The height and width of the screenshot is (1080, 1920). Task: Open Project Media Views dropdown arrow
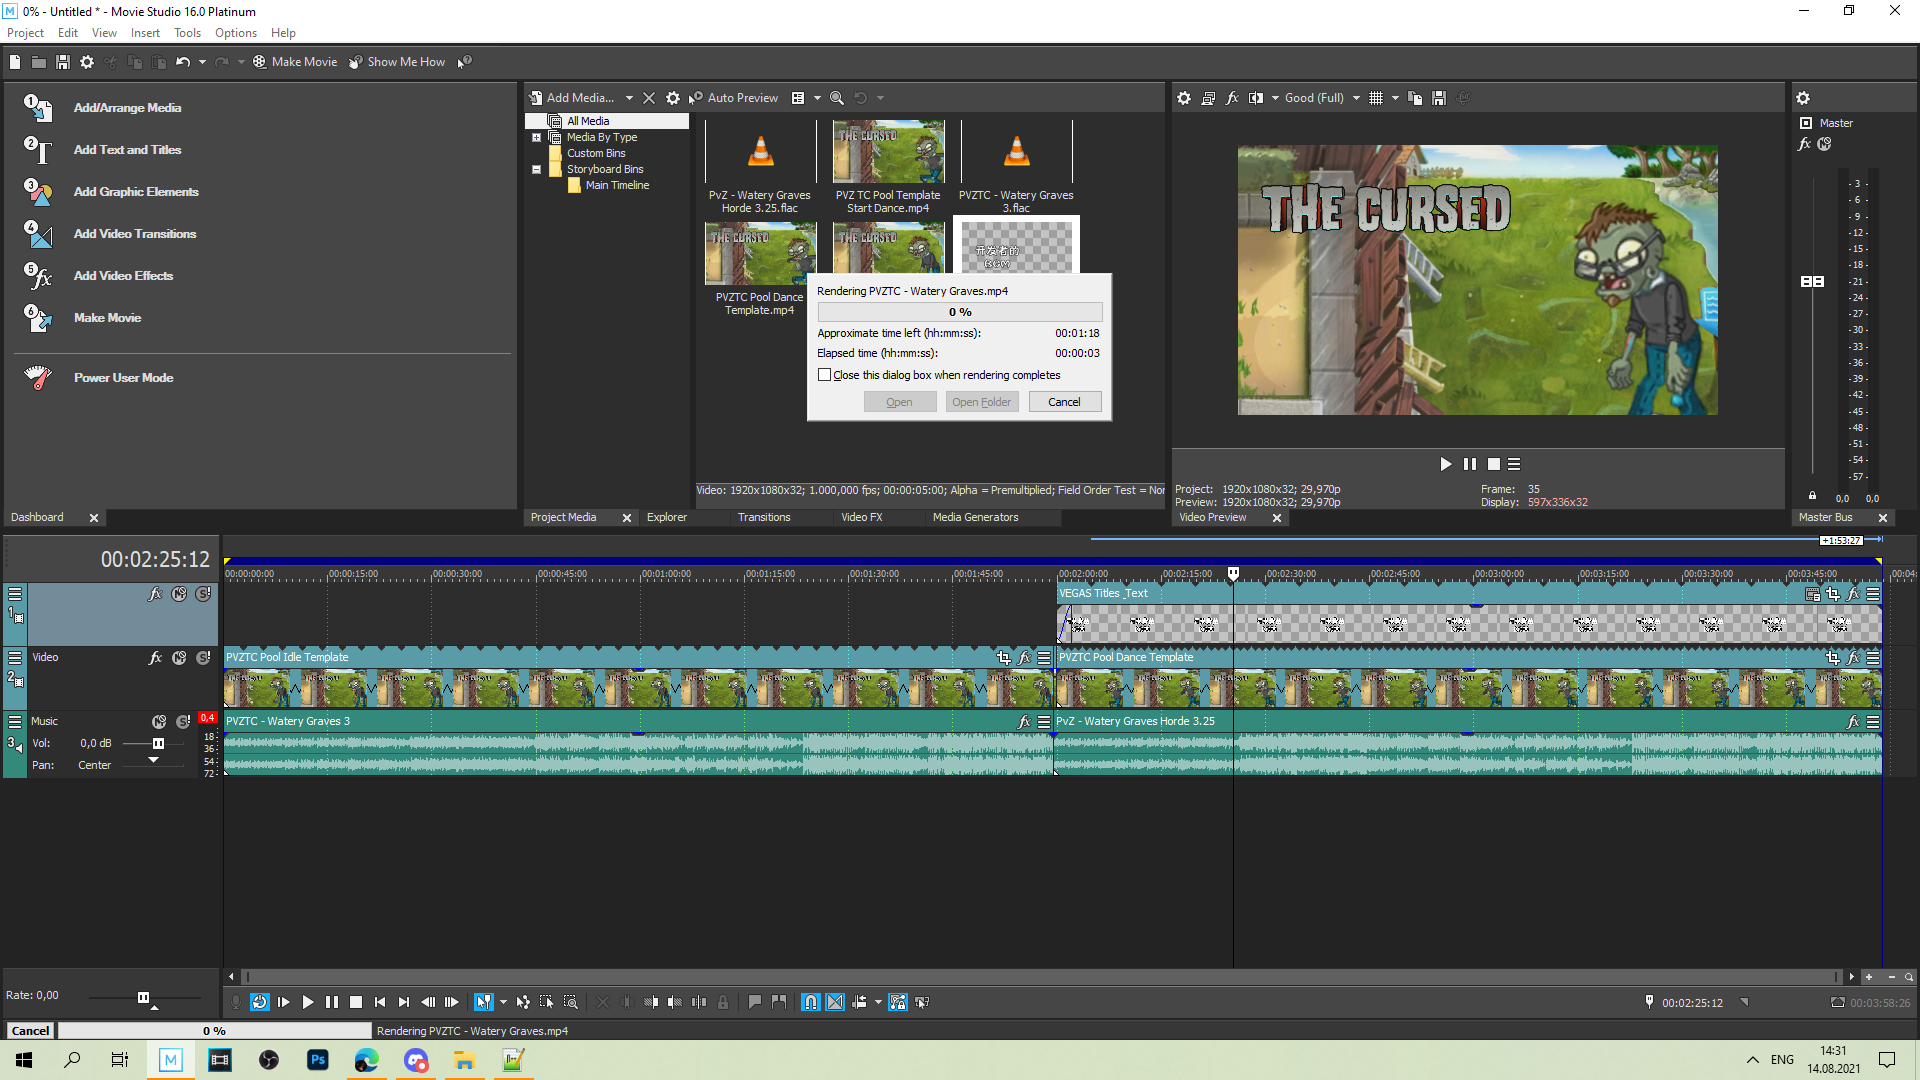(x=817, y=98)
